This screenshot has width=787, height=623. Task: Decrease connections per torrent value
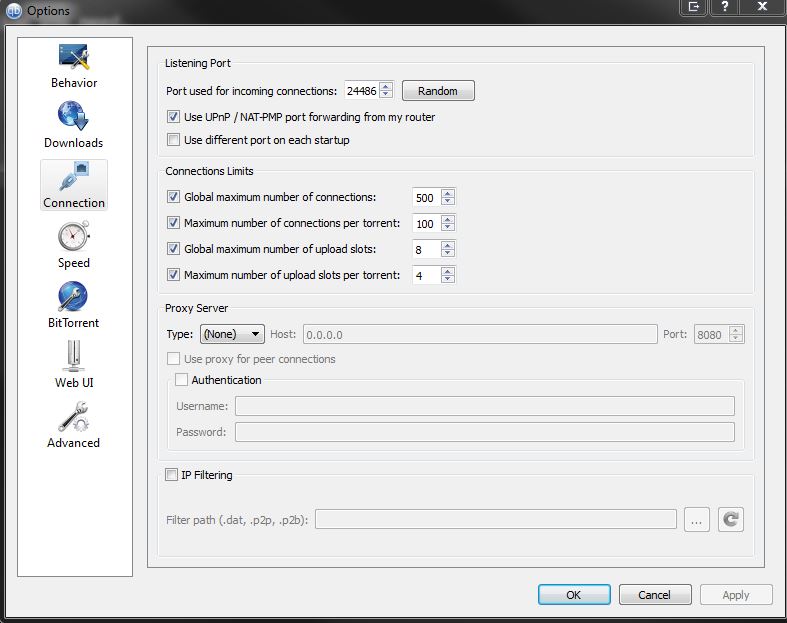pyautogui.click(x=448, y=227)
